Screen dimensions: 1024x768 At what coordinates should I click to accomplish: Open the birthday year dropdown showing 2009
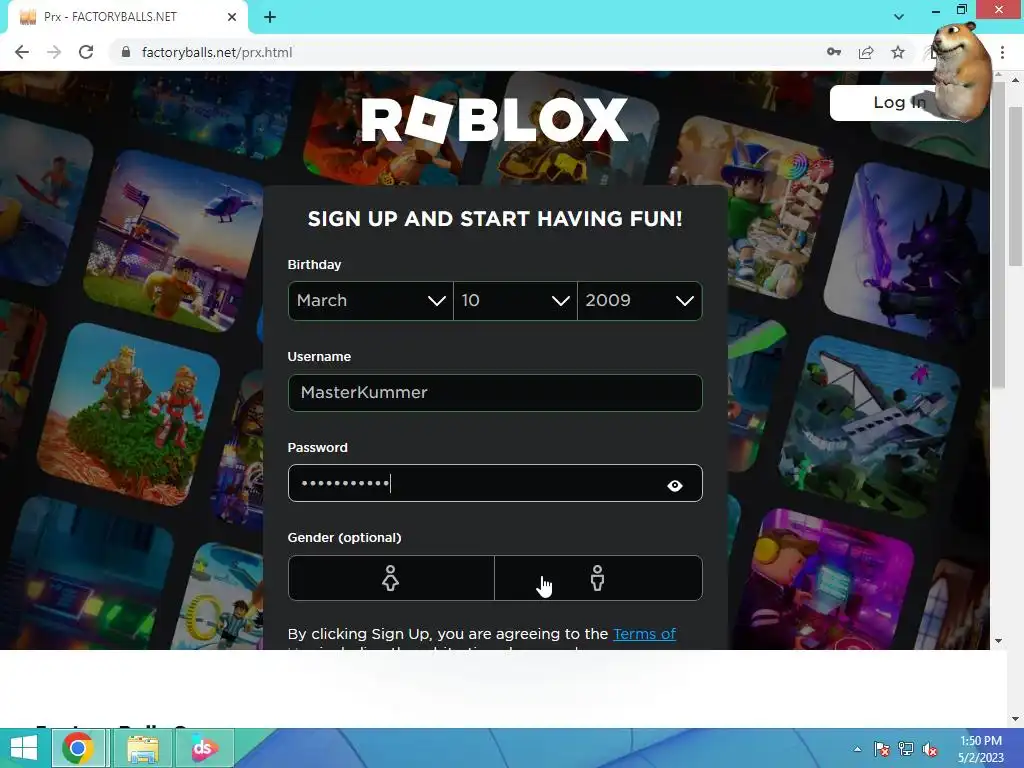coord(640,301)
